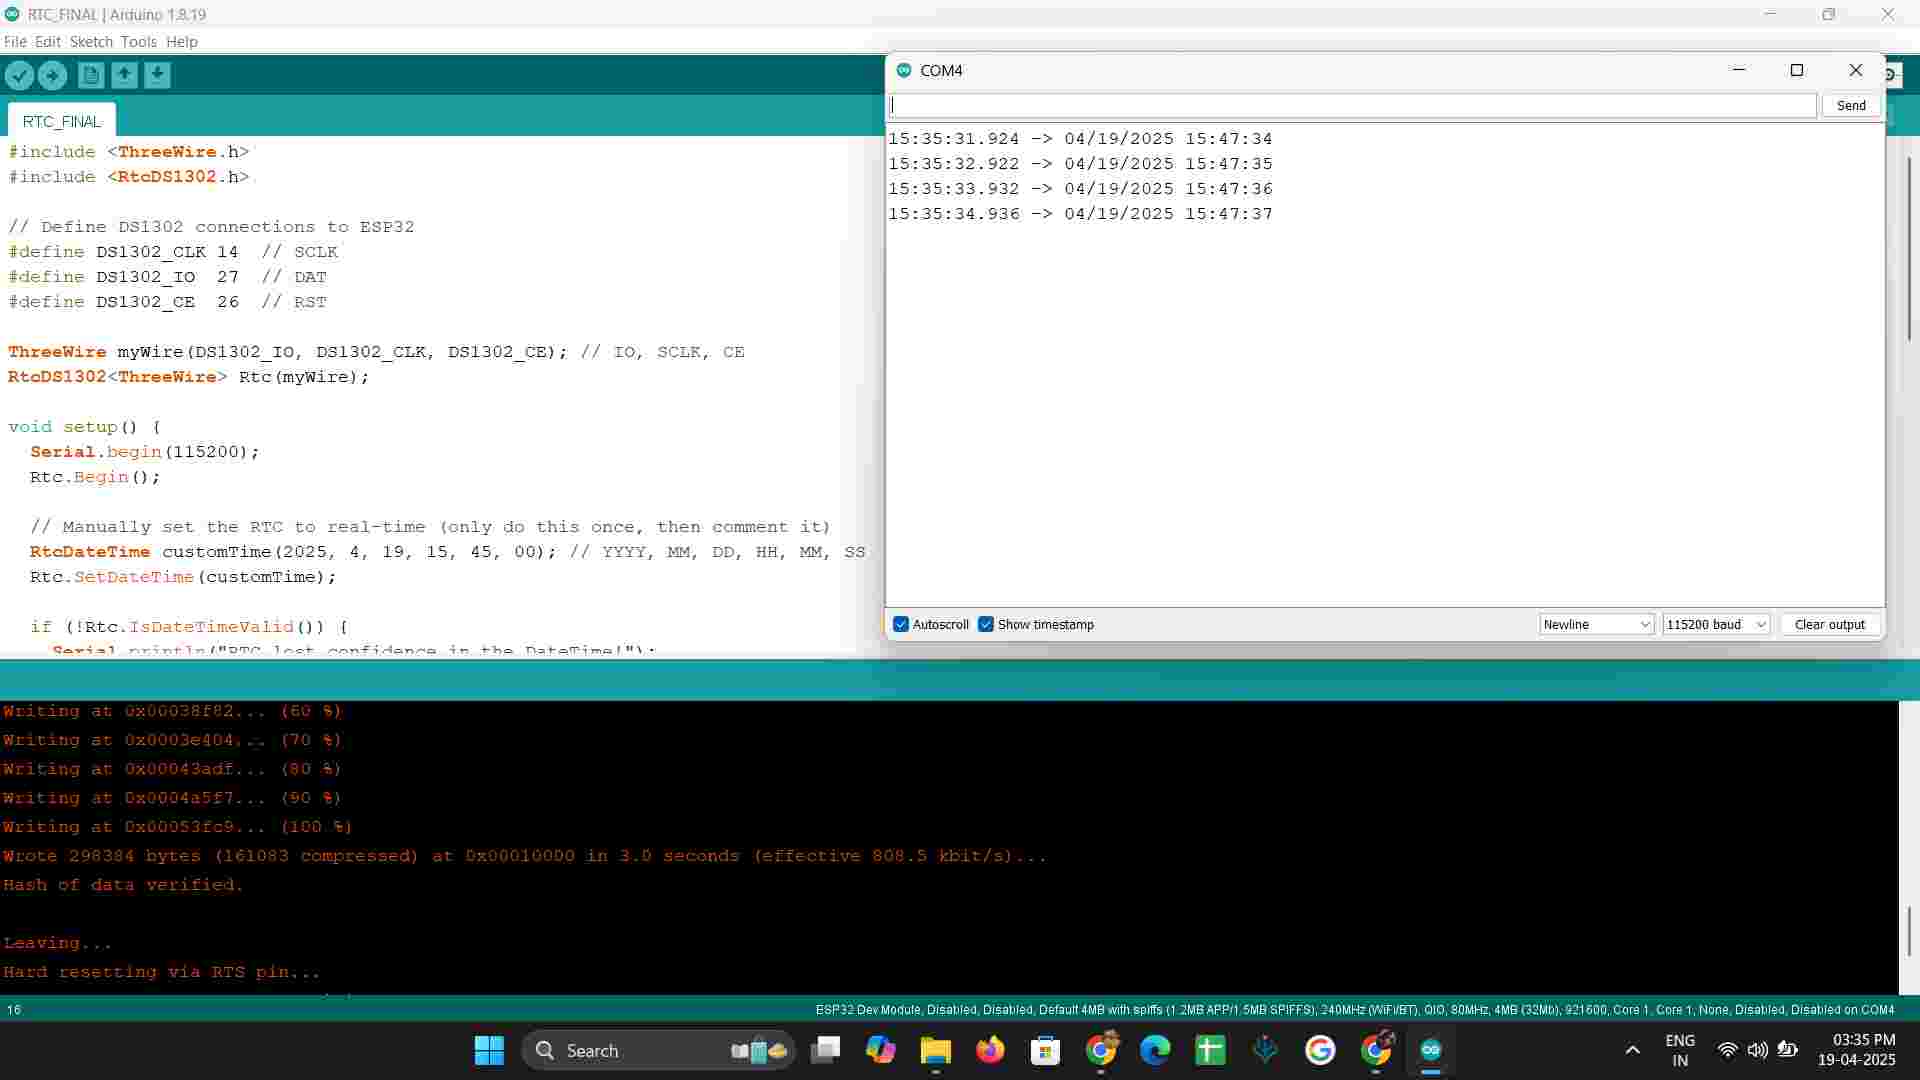Launch Copilot from the taskbar

(x=880, y=1050)
